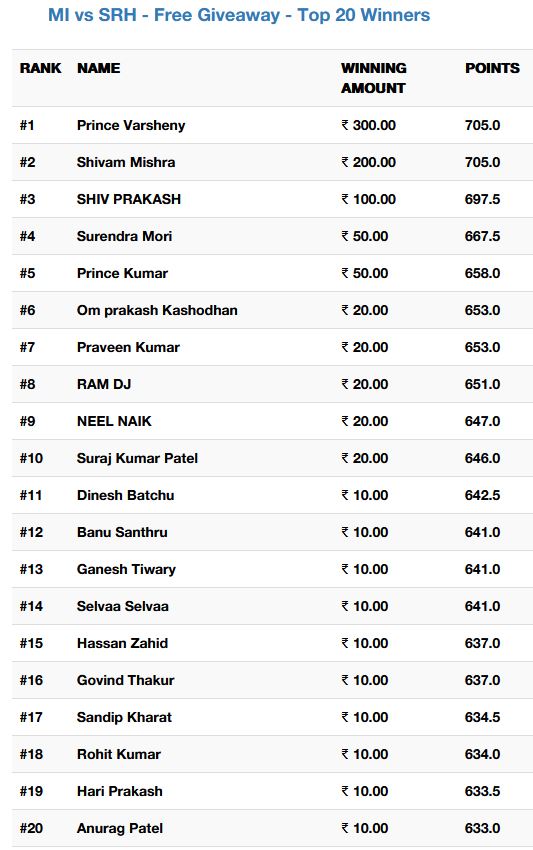Image resolution: width=533 pixels, height=850 pixels.
Task: Click Hassan Zahid in rank 15
Action: point(122,643)
